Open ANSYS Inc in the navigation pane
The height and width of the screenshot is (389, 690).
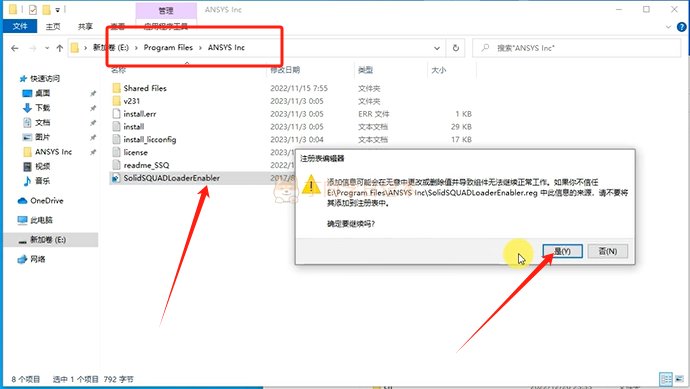[53, 151]
